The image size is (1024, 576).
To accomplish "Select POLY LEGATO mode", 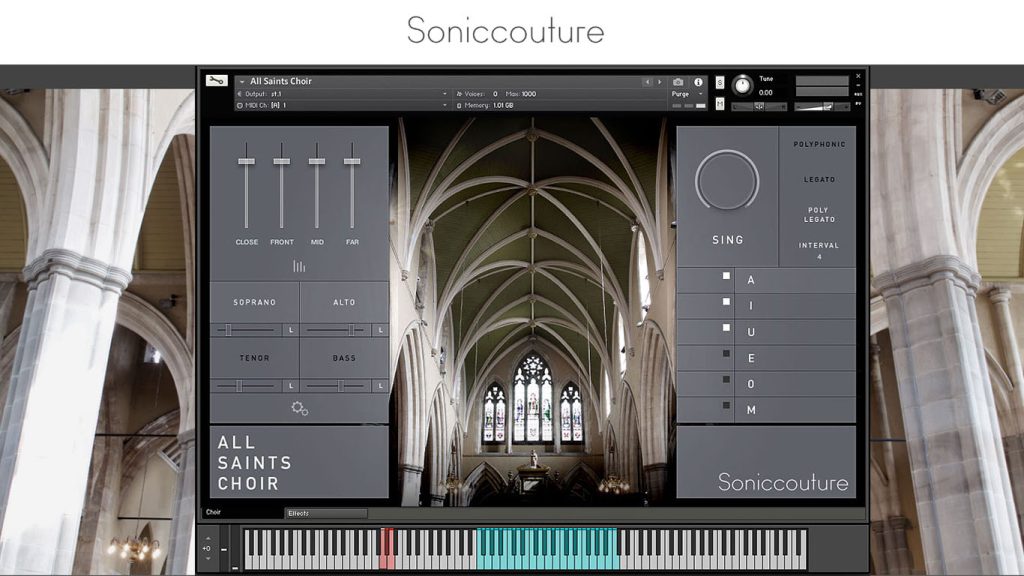I will tap(819, 215).
